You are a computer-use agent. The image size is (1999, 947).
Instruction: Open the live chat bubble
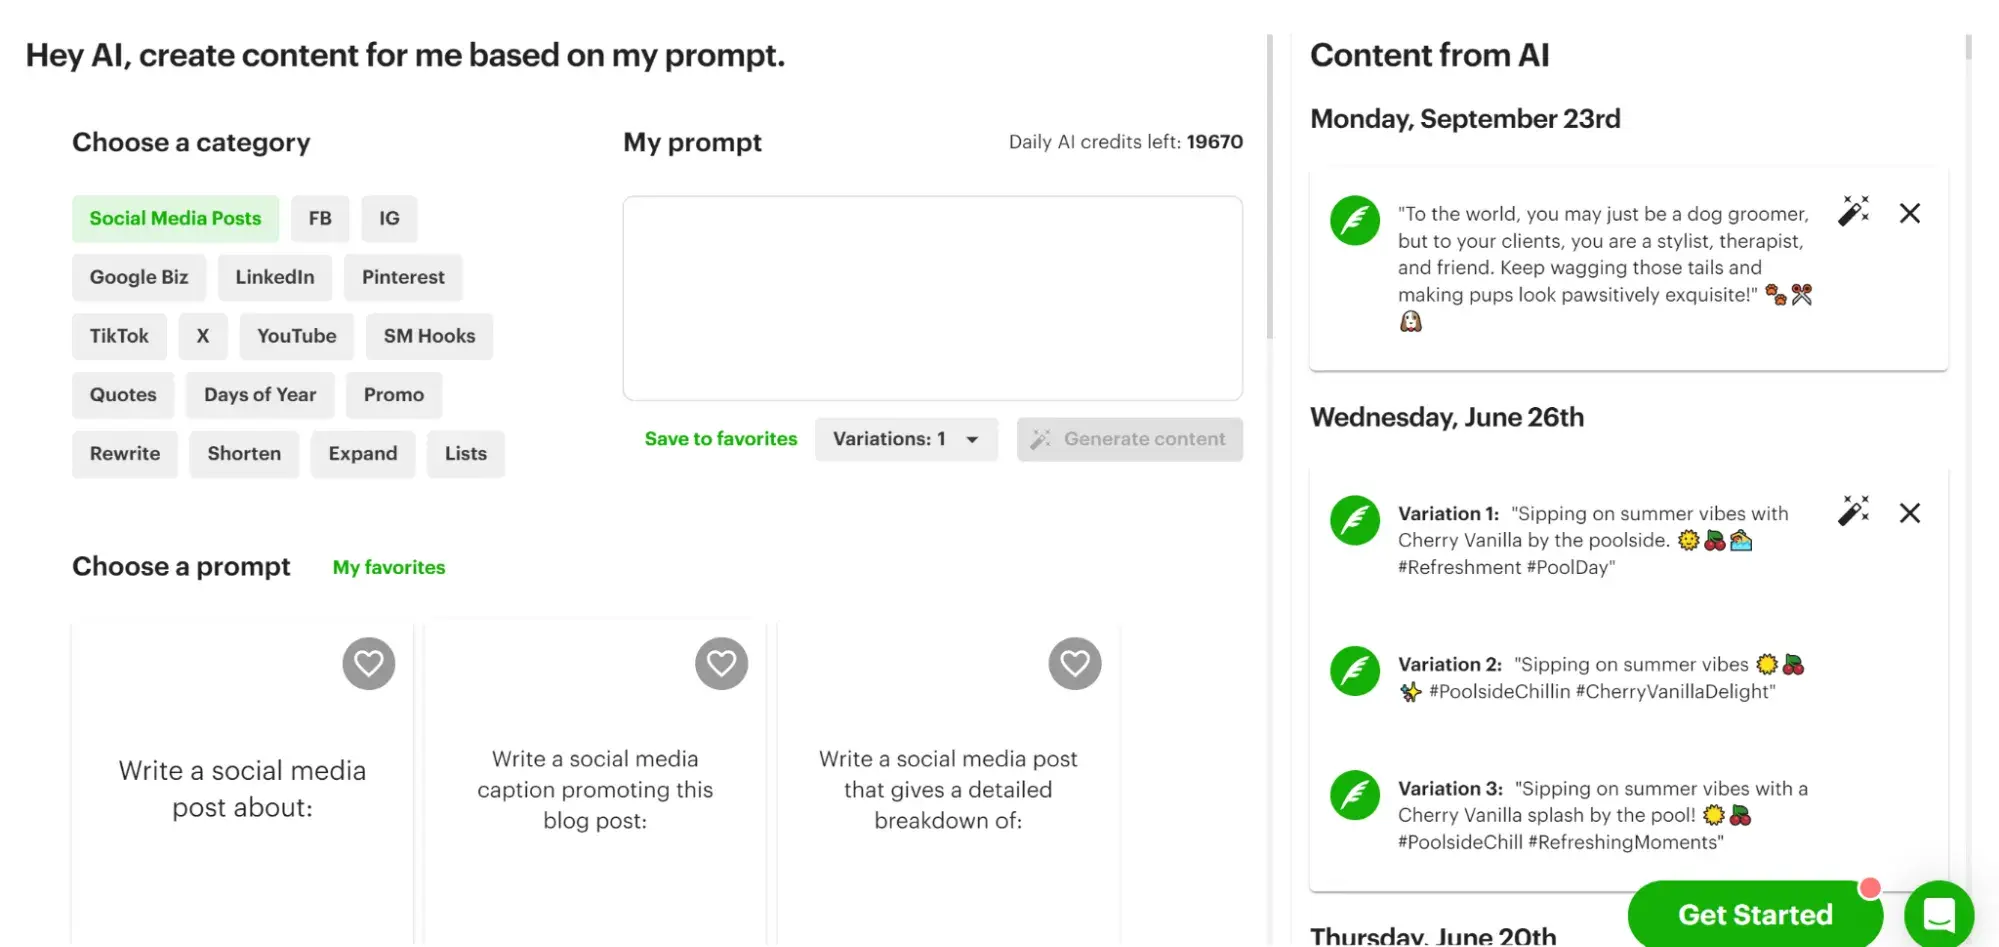tap(1938, 913)
